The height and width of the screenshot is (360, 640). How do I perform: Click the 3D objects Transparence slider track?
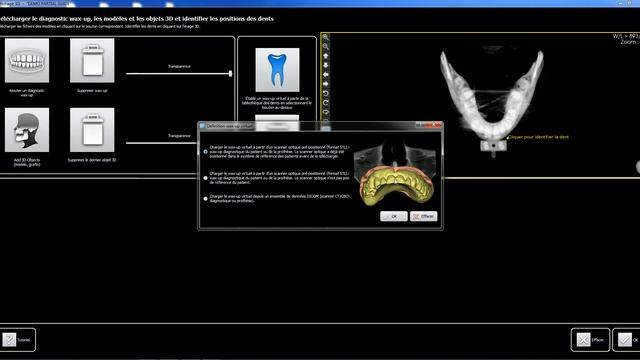coord(162,143)
